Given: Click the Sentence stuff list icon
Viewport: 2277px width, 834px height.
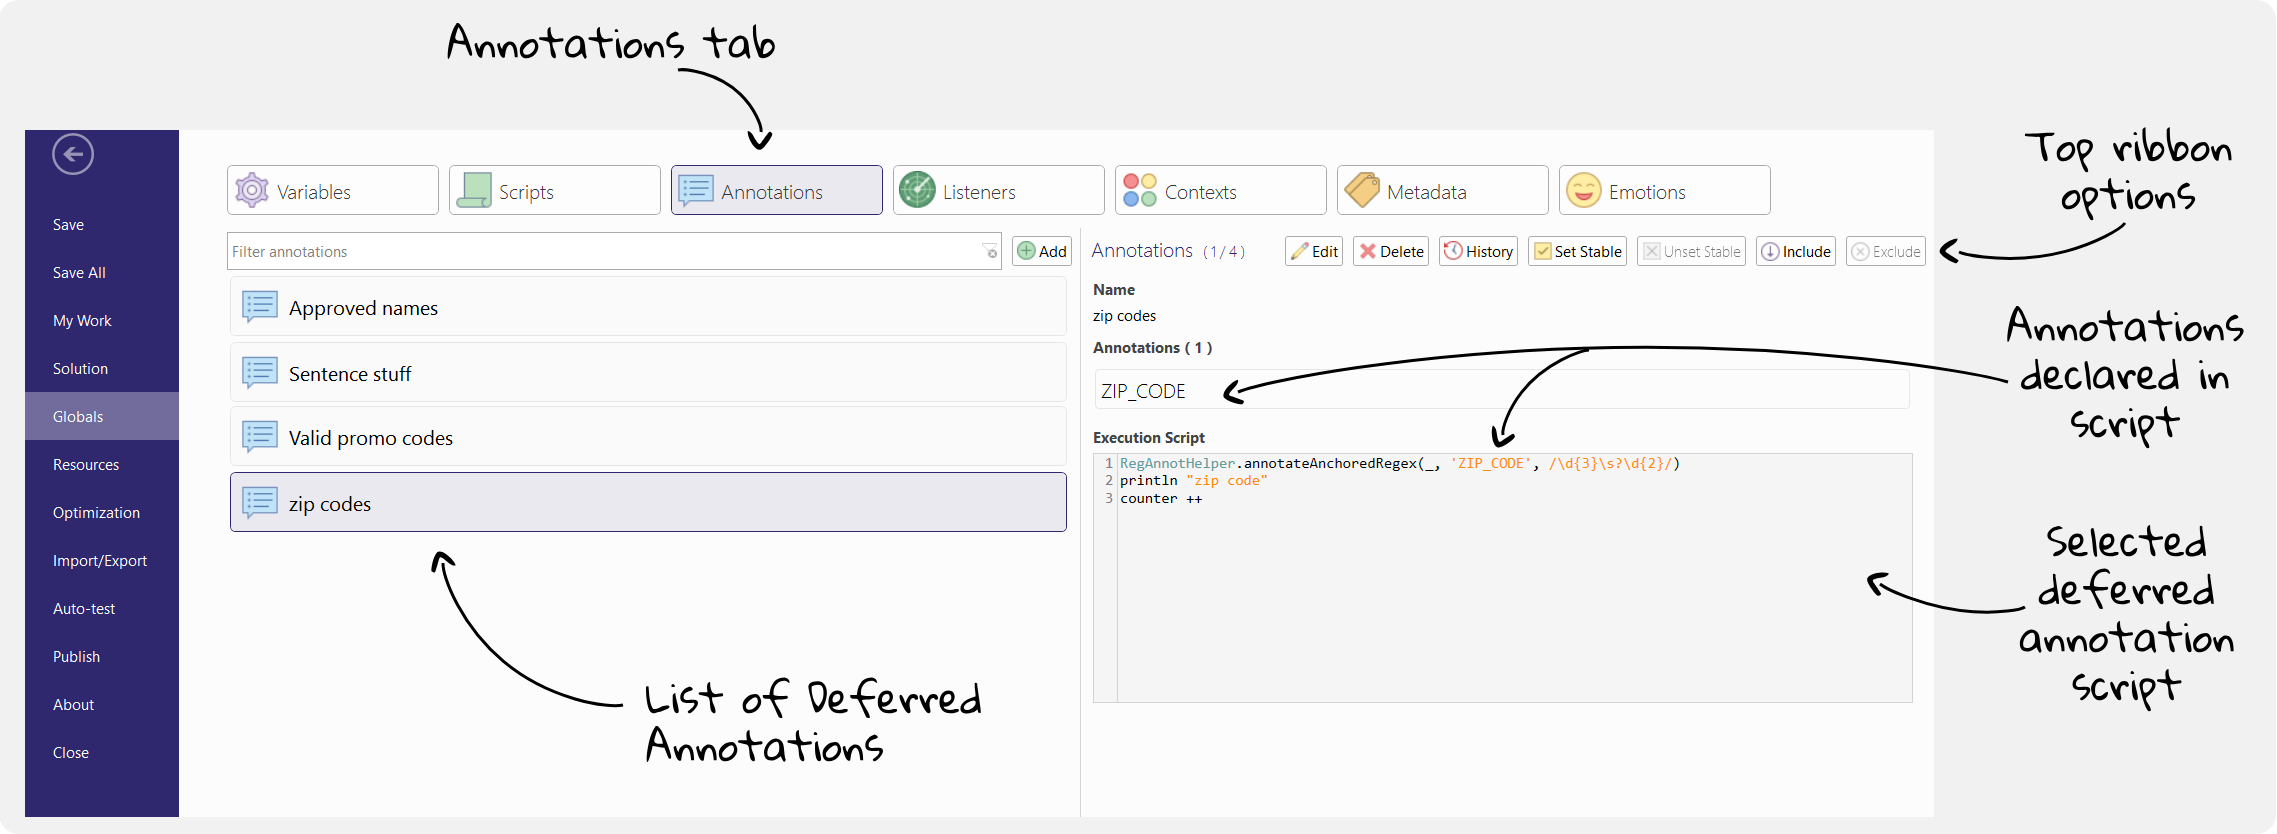Looking at the screenshot, I should [x=260, y=373].
